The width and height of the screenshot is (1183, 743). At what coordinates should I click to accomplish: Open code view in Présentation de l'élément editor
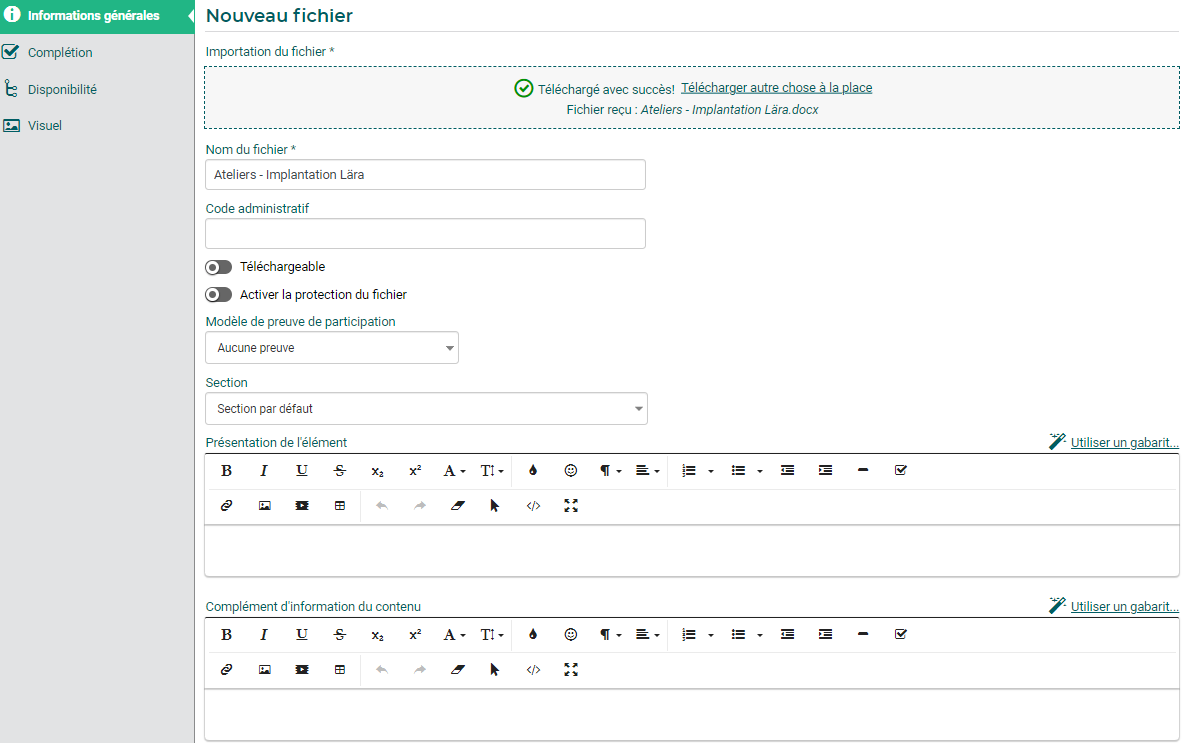533,506
